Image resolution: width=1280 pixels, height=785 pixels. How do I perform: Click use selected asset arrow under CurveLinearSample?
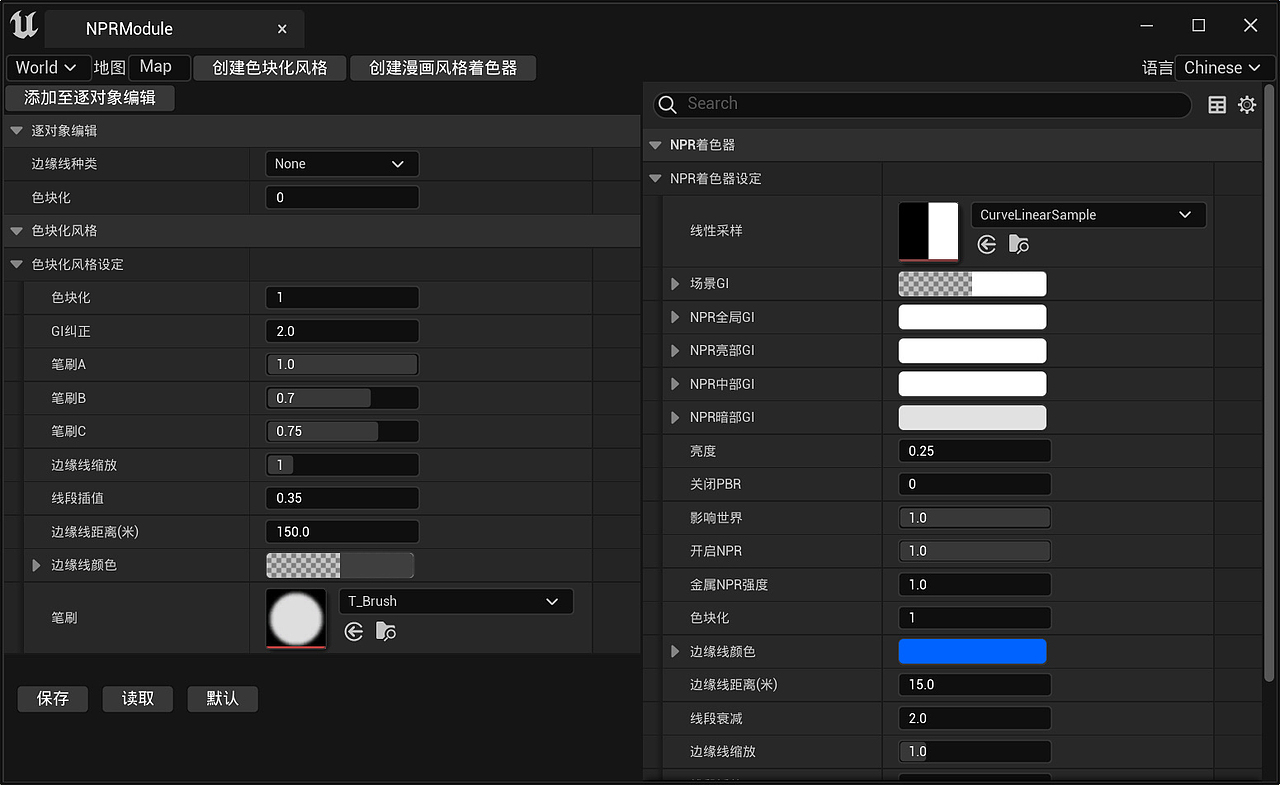(x=986, y=243)
